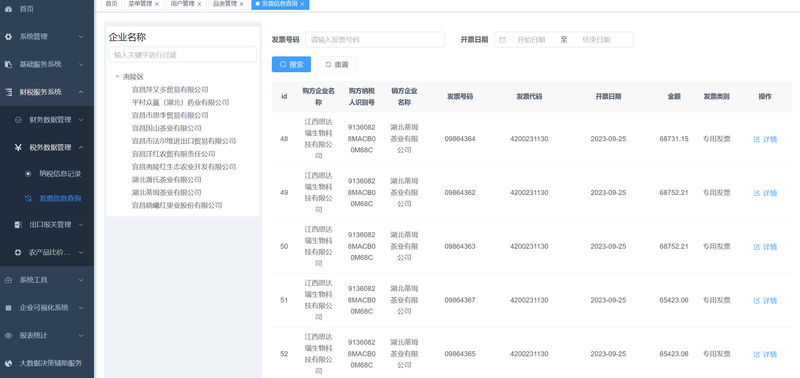Image resolution: width=800 pixels, height=378 pixels.
Task: Switch to the 首页 tab
Action: (111, 4)
